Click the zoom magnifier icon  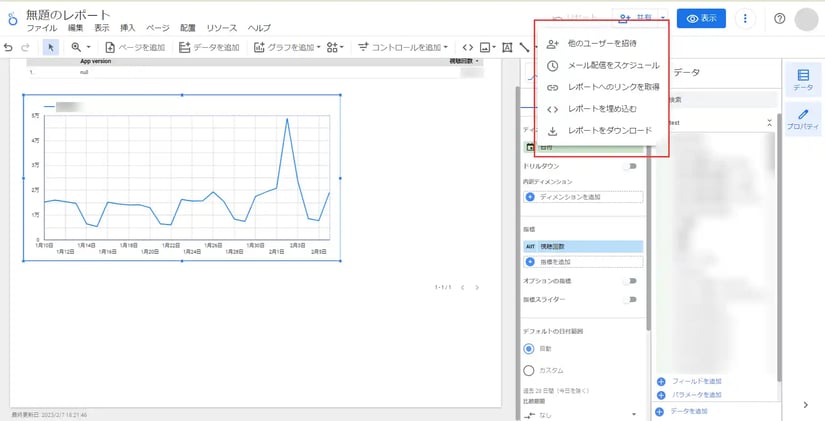click(76, 47)
